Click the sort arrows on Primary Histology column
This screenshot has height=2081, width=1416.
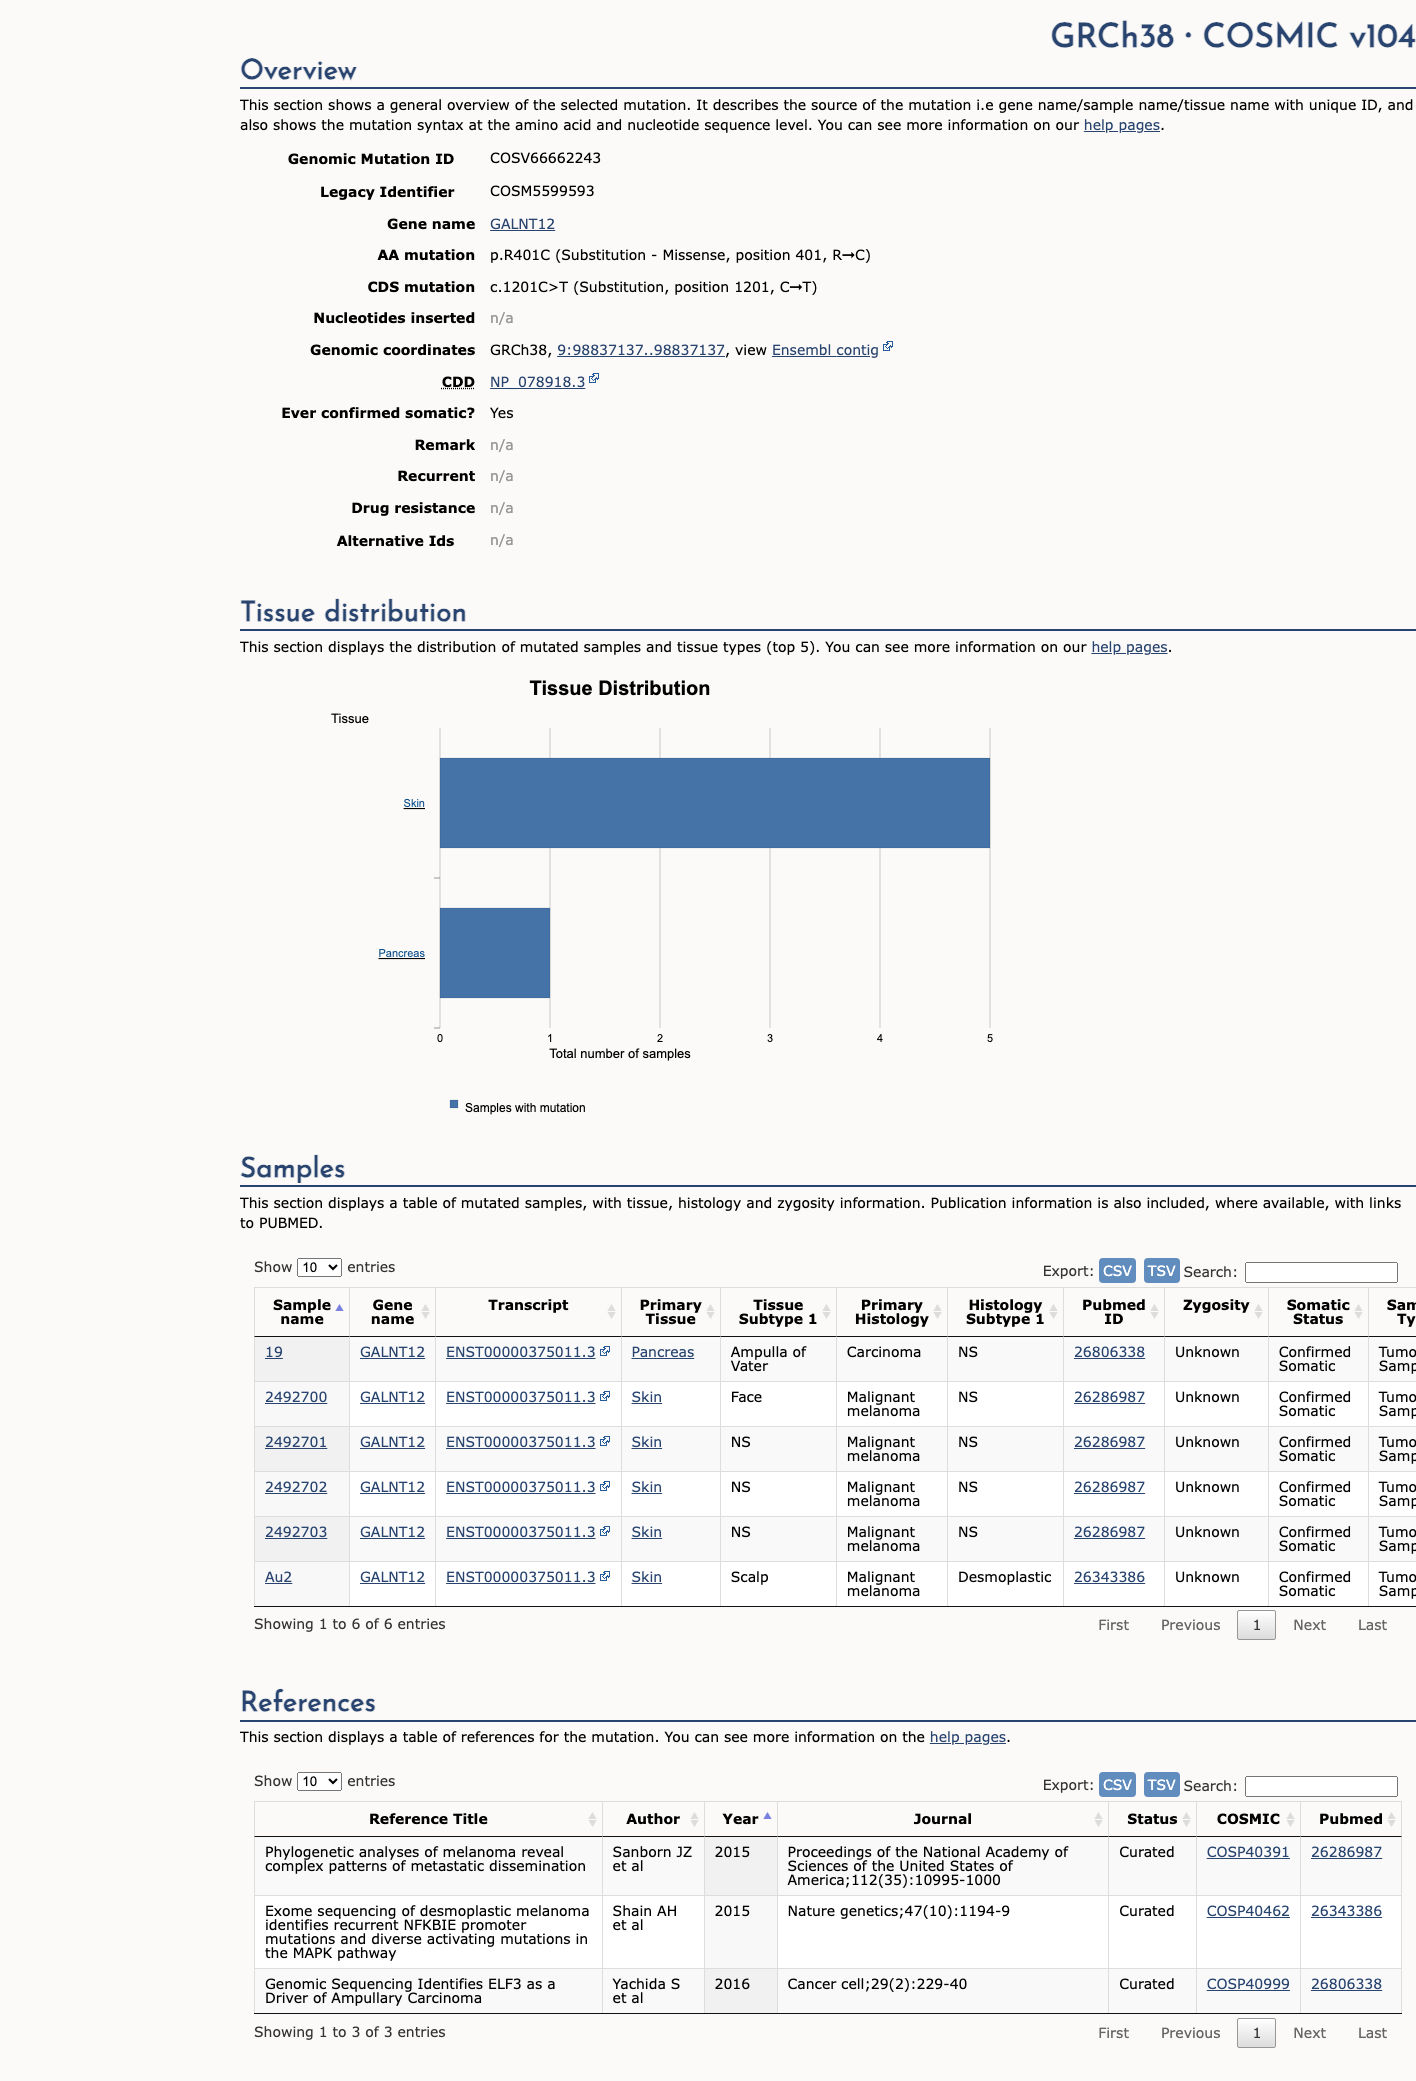(937, 1312)
